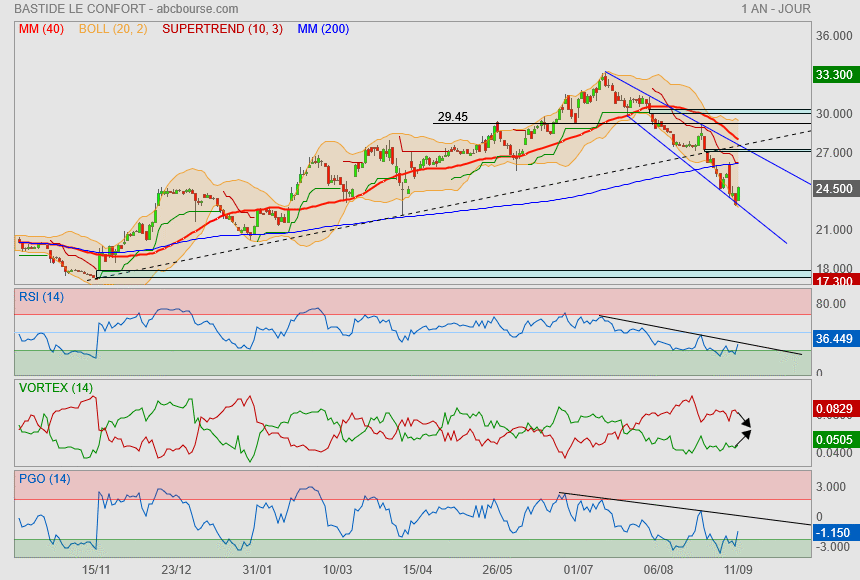Click the MM (40) legend label
The width and height of the screenshot is (860, 580).
pos(41,29)
